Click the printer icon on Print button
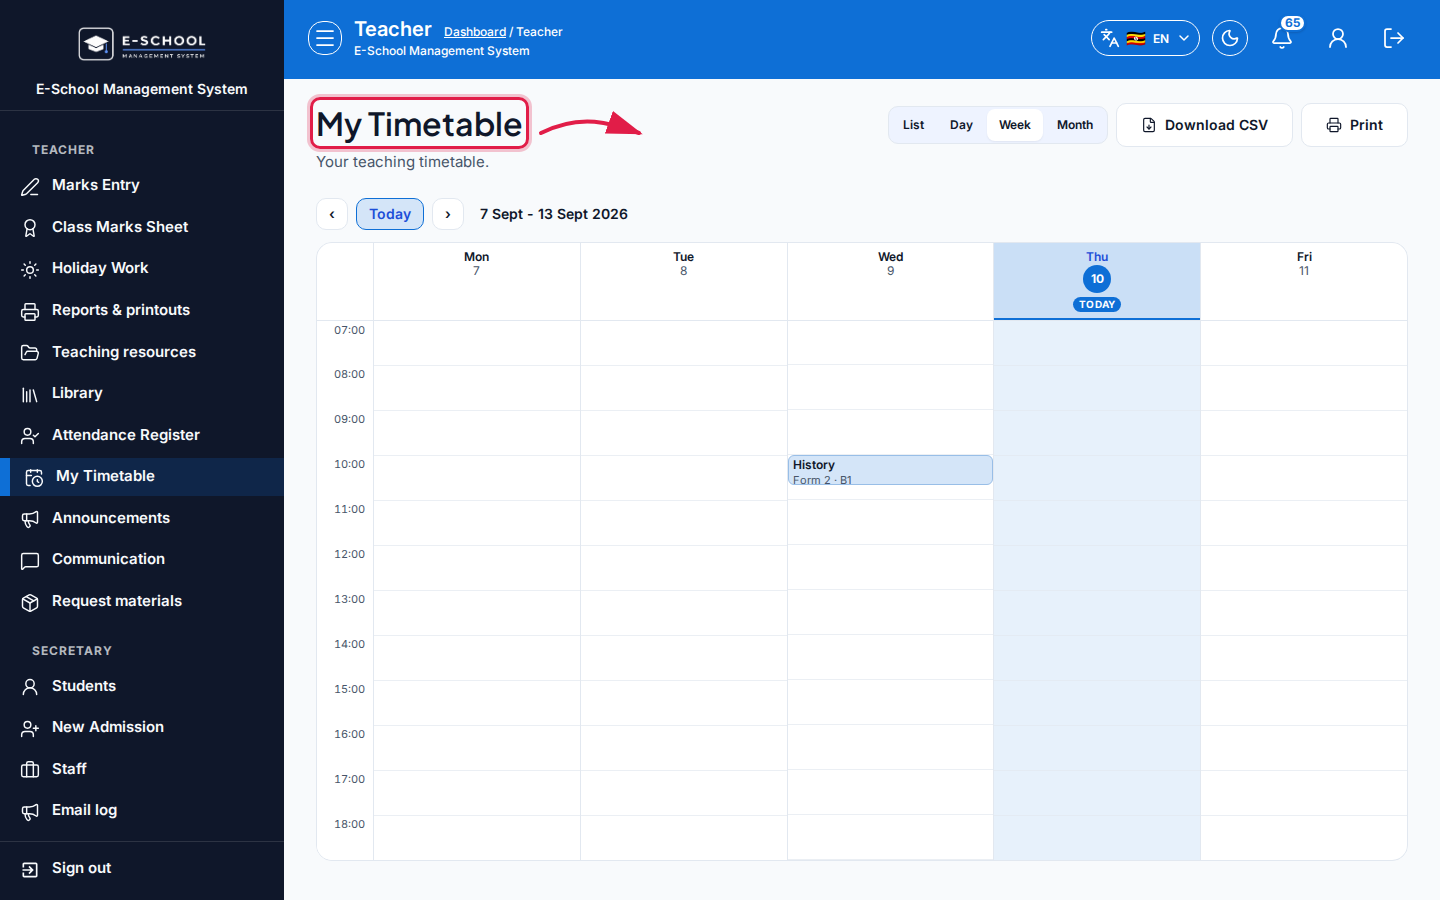The height and width of the screenshot is (900, 1440). (1334, 125)
